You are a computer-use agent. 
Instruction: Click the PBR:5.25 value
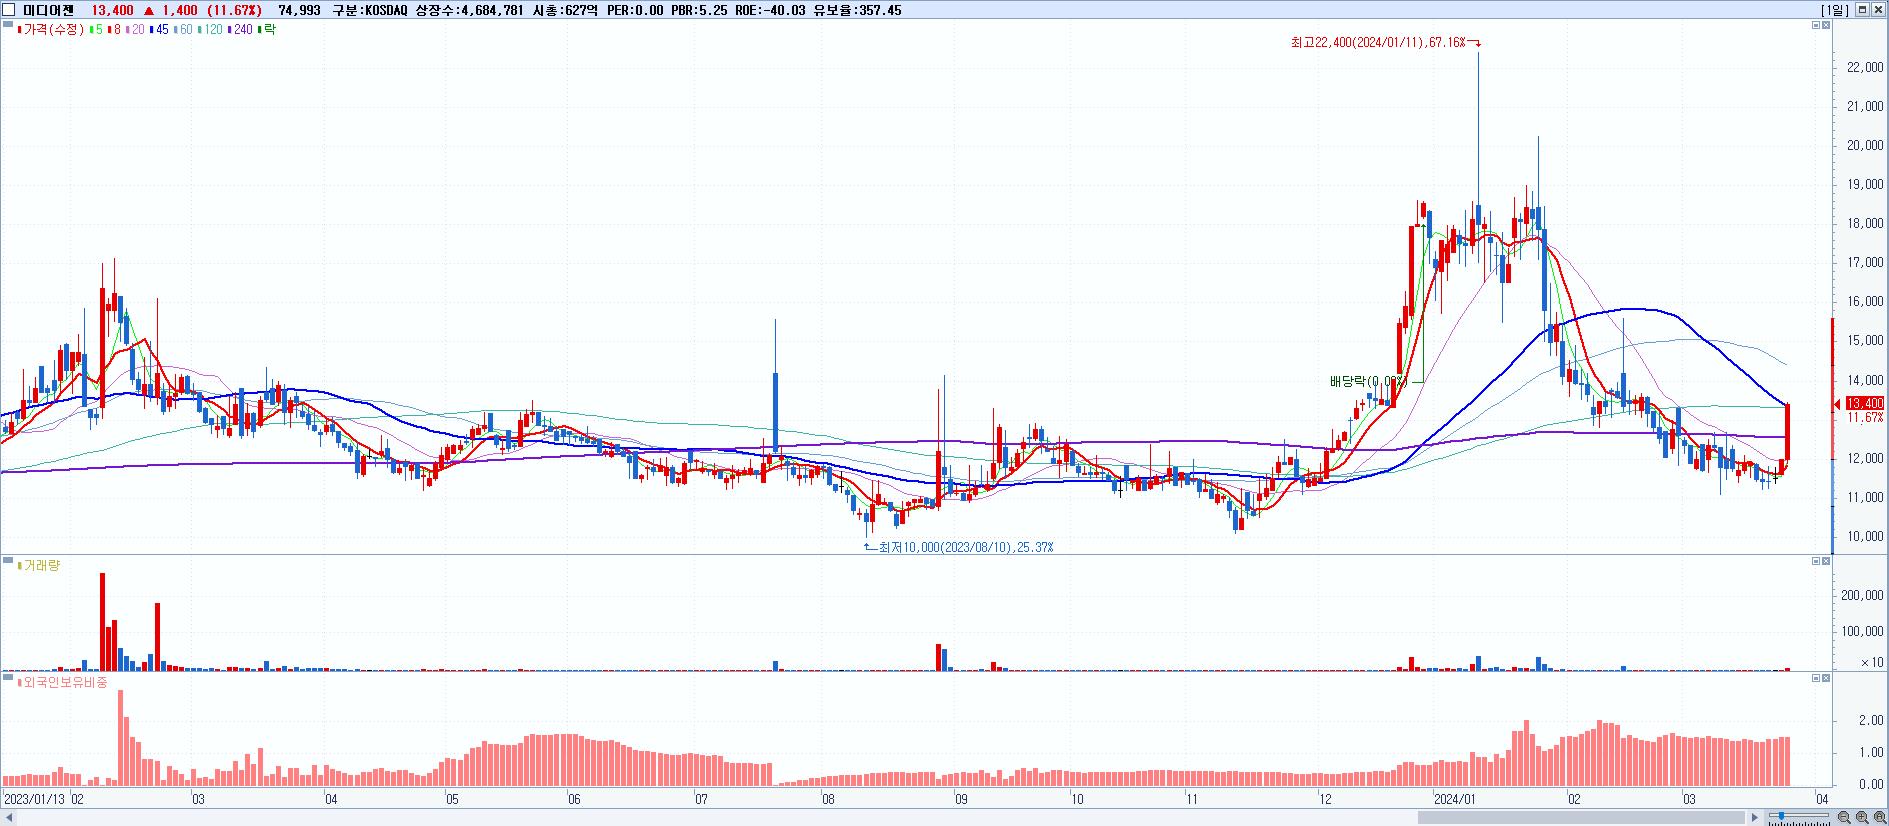(699, 9)
